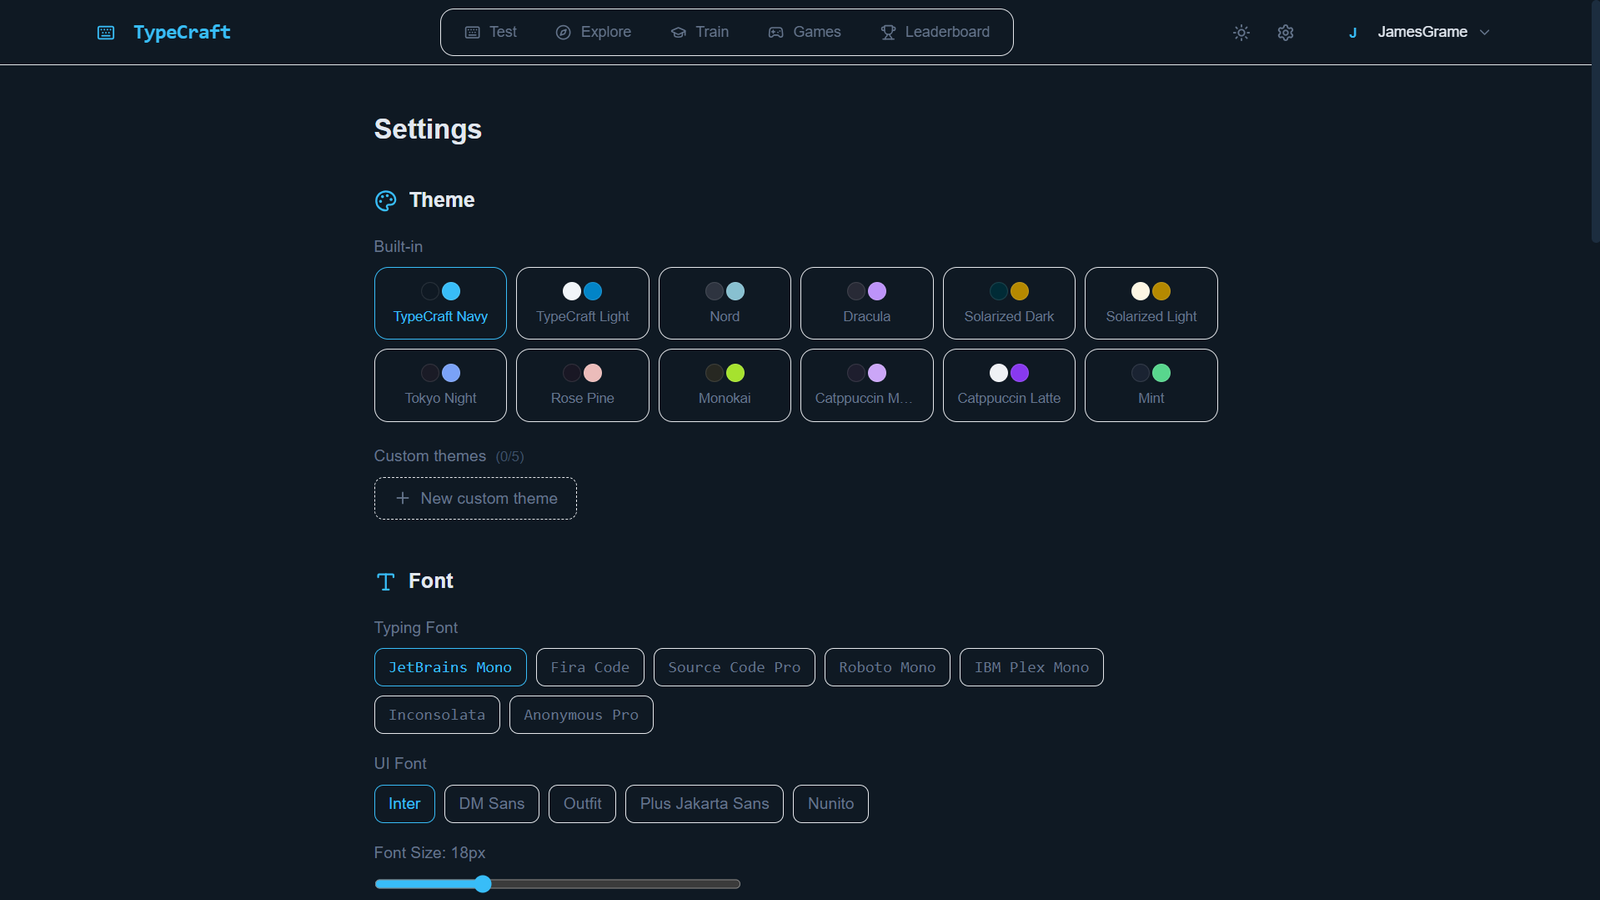Click the trophy icon for Leaderboard
Image resolution: width=1600 pixels, height=900 pixels.
888,33
